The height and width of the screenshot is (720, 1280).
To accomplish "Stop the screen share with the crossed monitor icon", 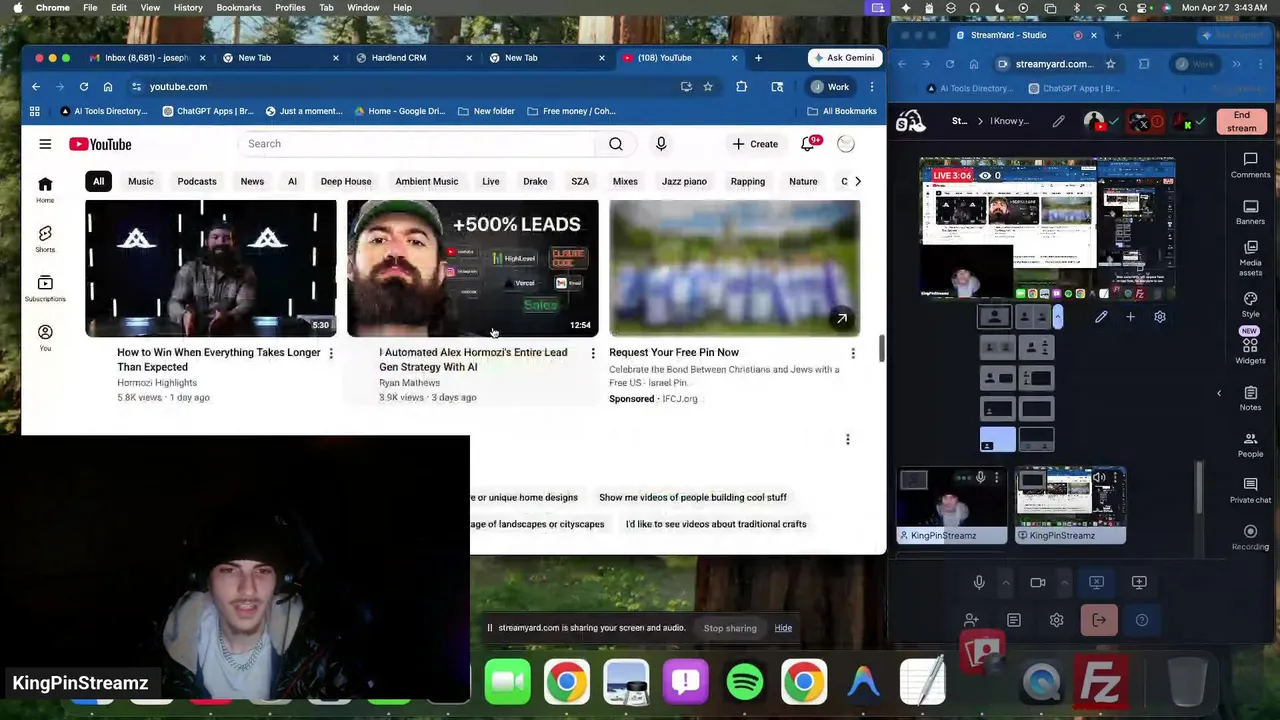I will [1097, 582].
